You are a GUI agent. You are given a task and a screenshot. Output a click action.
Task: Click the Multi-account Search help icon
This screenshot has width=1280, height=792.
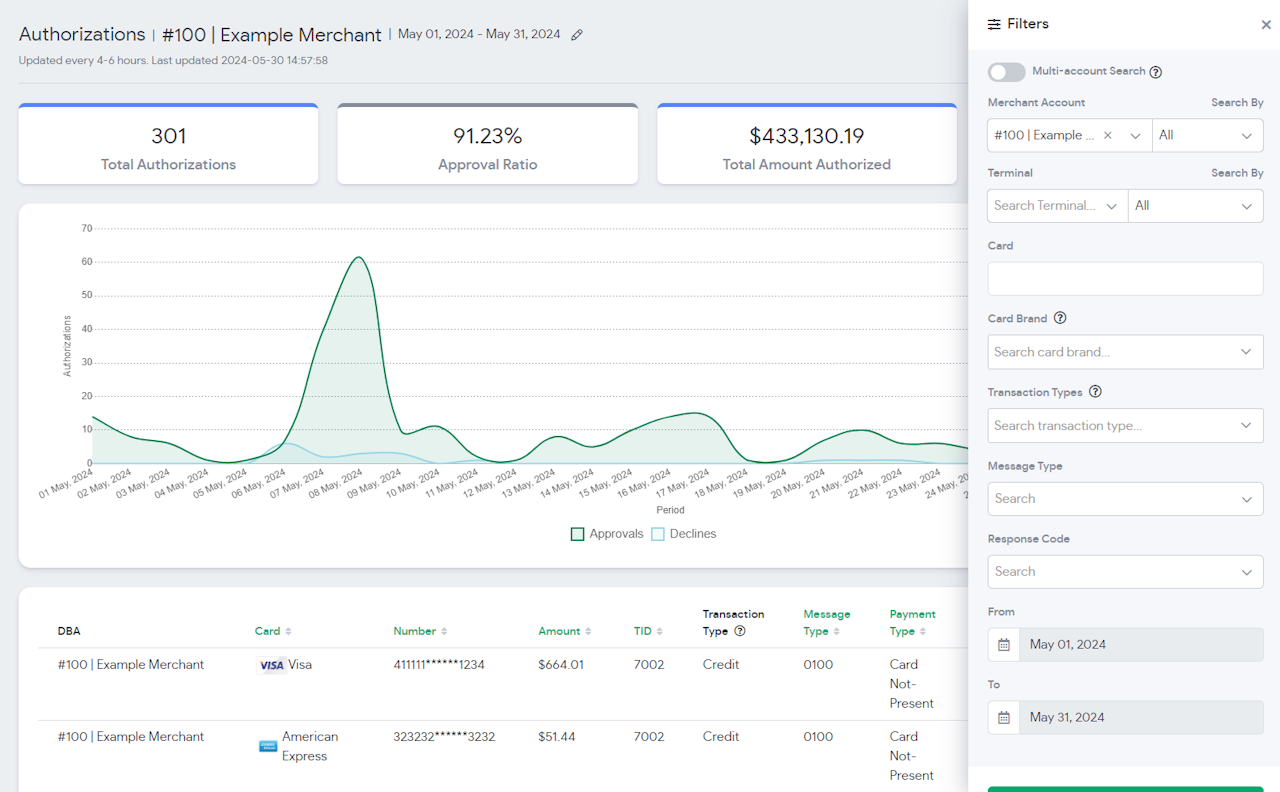(x=1156, y=72)
